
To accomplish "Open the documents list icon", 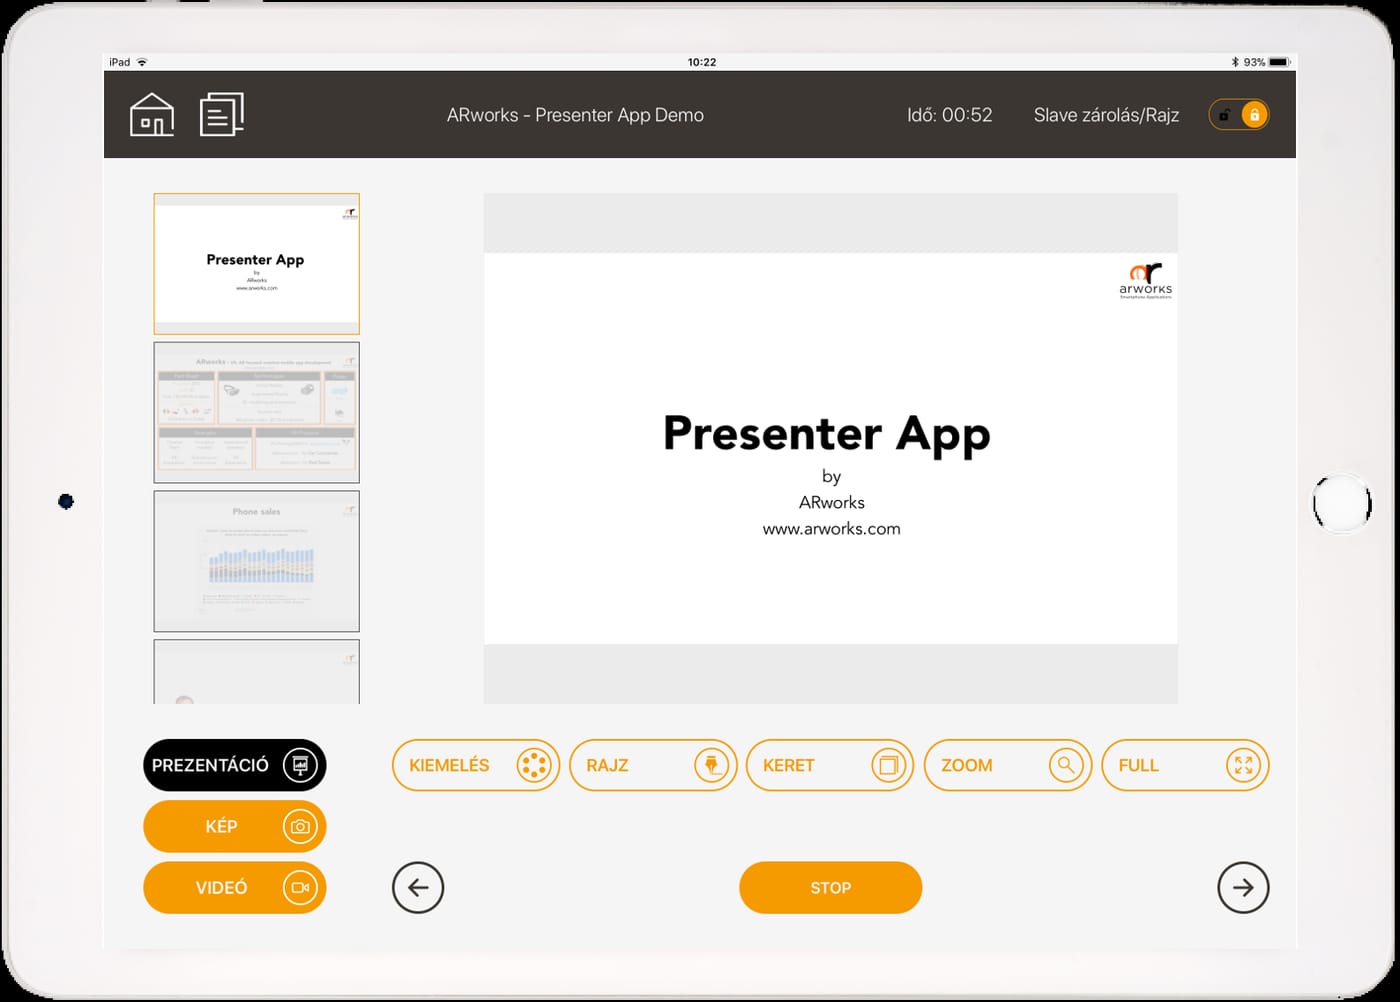I will point(222,114).
